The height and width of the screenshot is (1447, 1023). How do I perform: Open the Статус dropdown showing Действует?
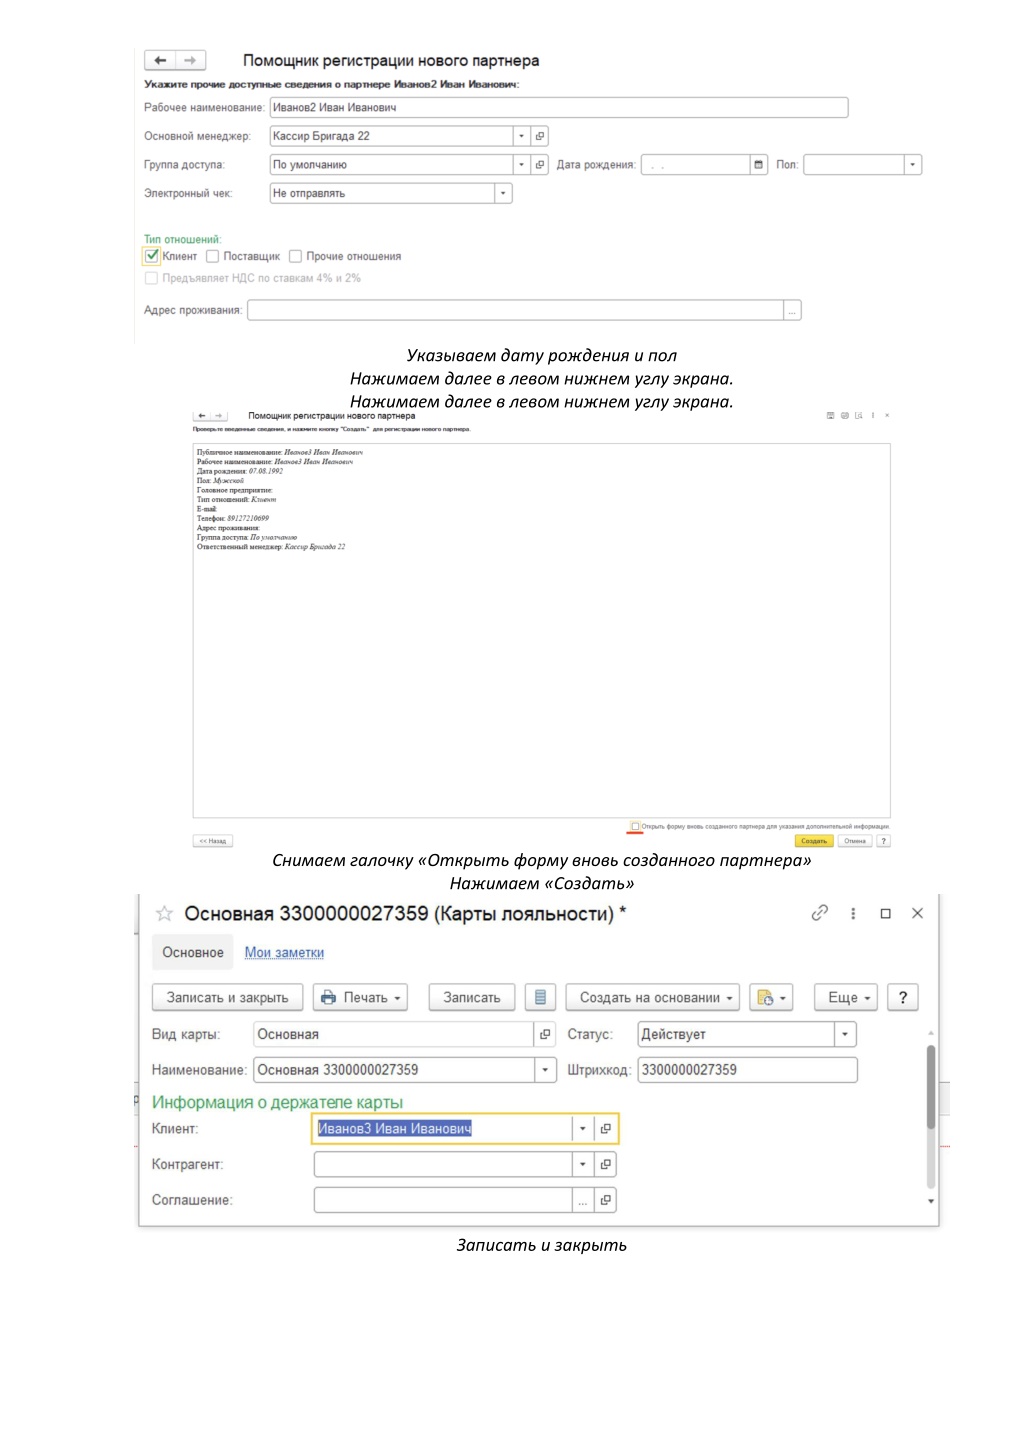(845, 1034)
